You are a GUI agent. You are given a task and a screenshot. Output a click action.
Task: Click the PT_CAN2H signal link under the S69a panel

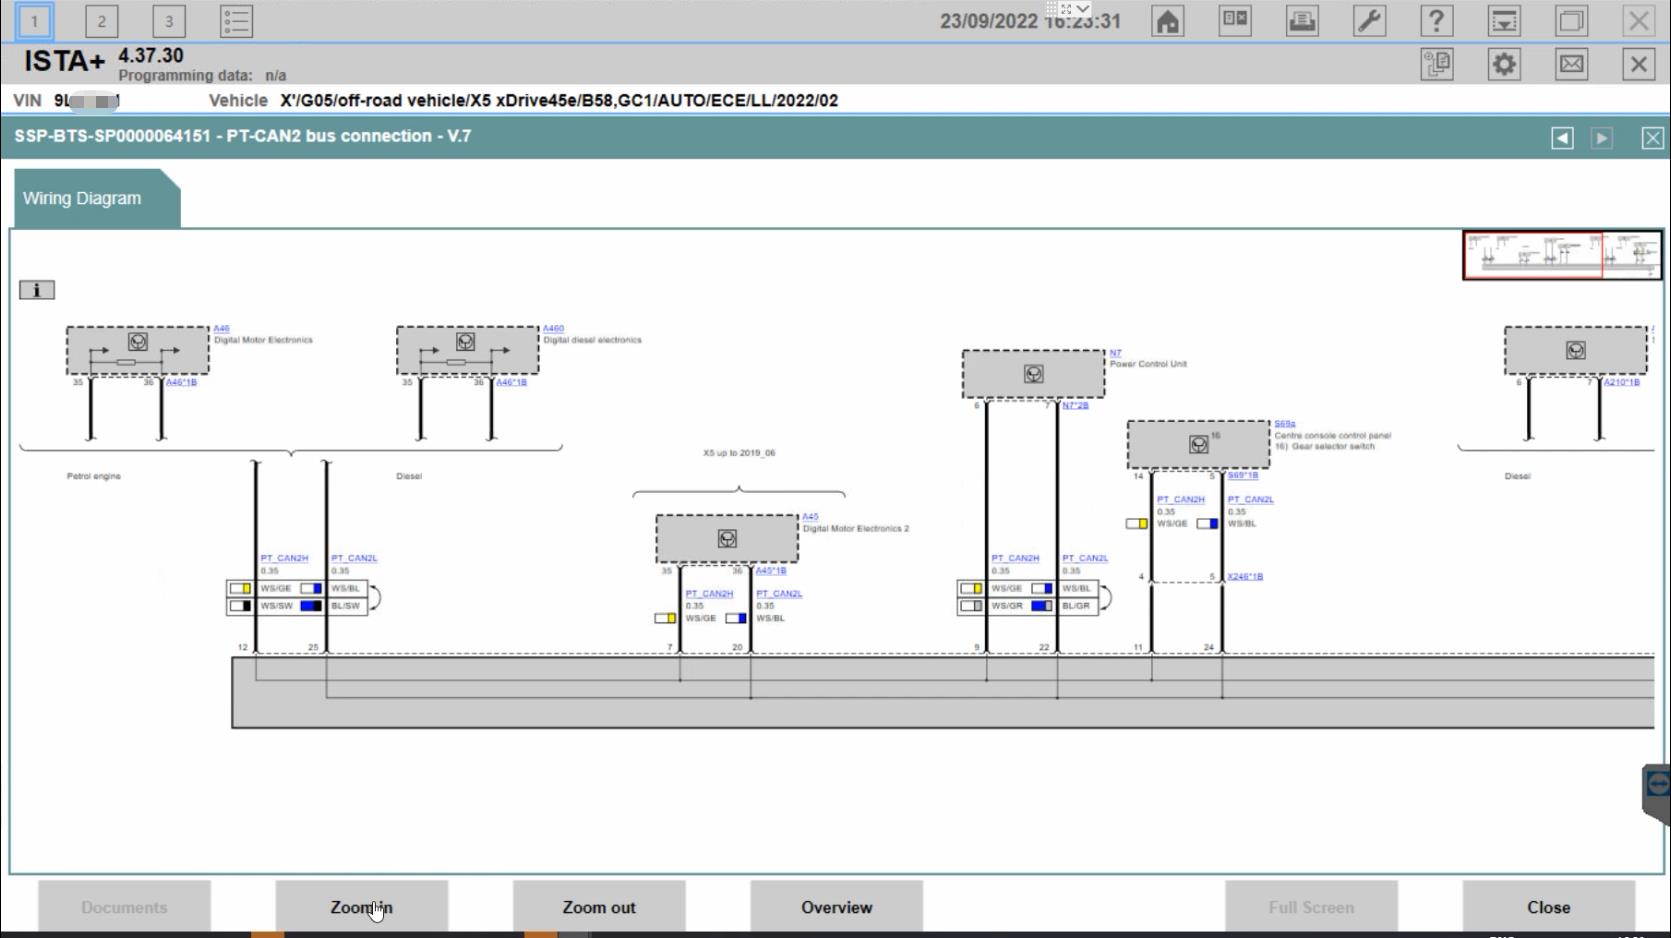1181,500
